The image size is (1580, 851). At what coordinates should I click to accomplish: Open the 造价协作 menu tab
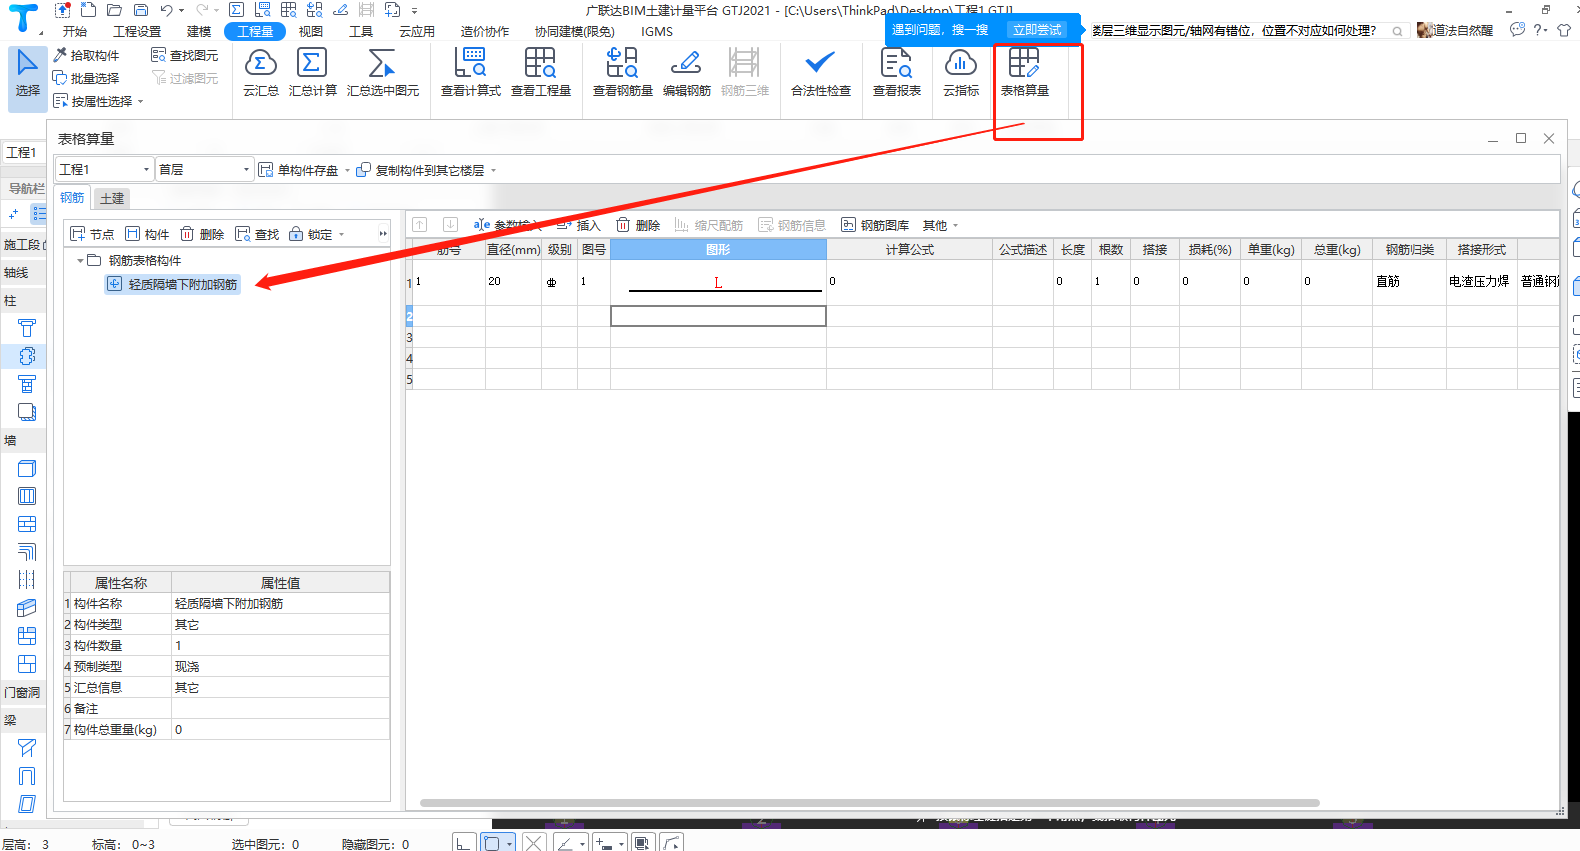[485, 31]
